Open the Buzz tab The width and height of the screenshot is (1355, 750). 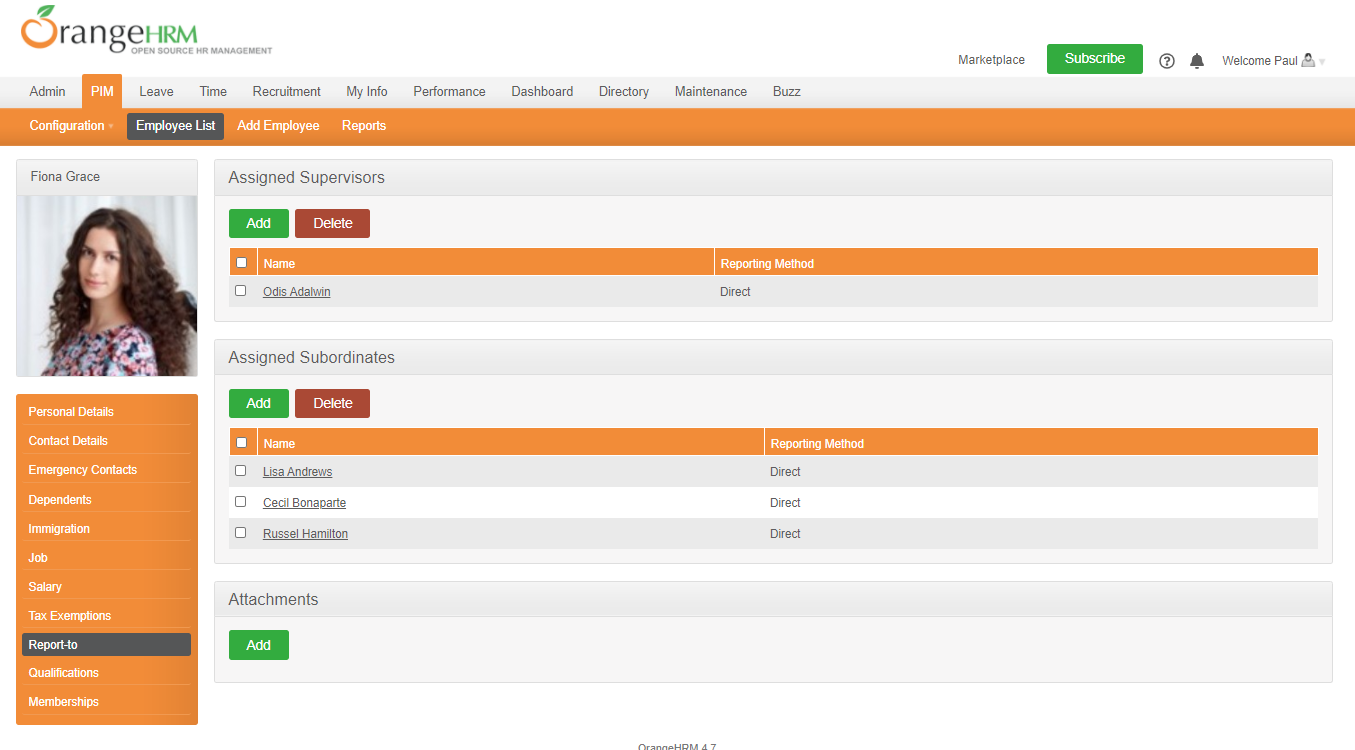pos(787,91)
